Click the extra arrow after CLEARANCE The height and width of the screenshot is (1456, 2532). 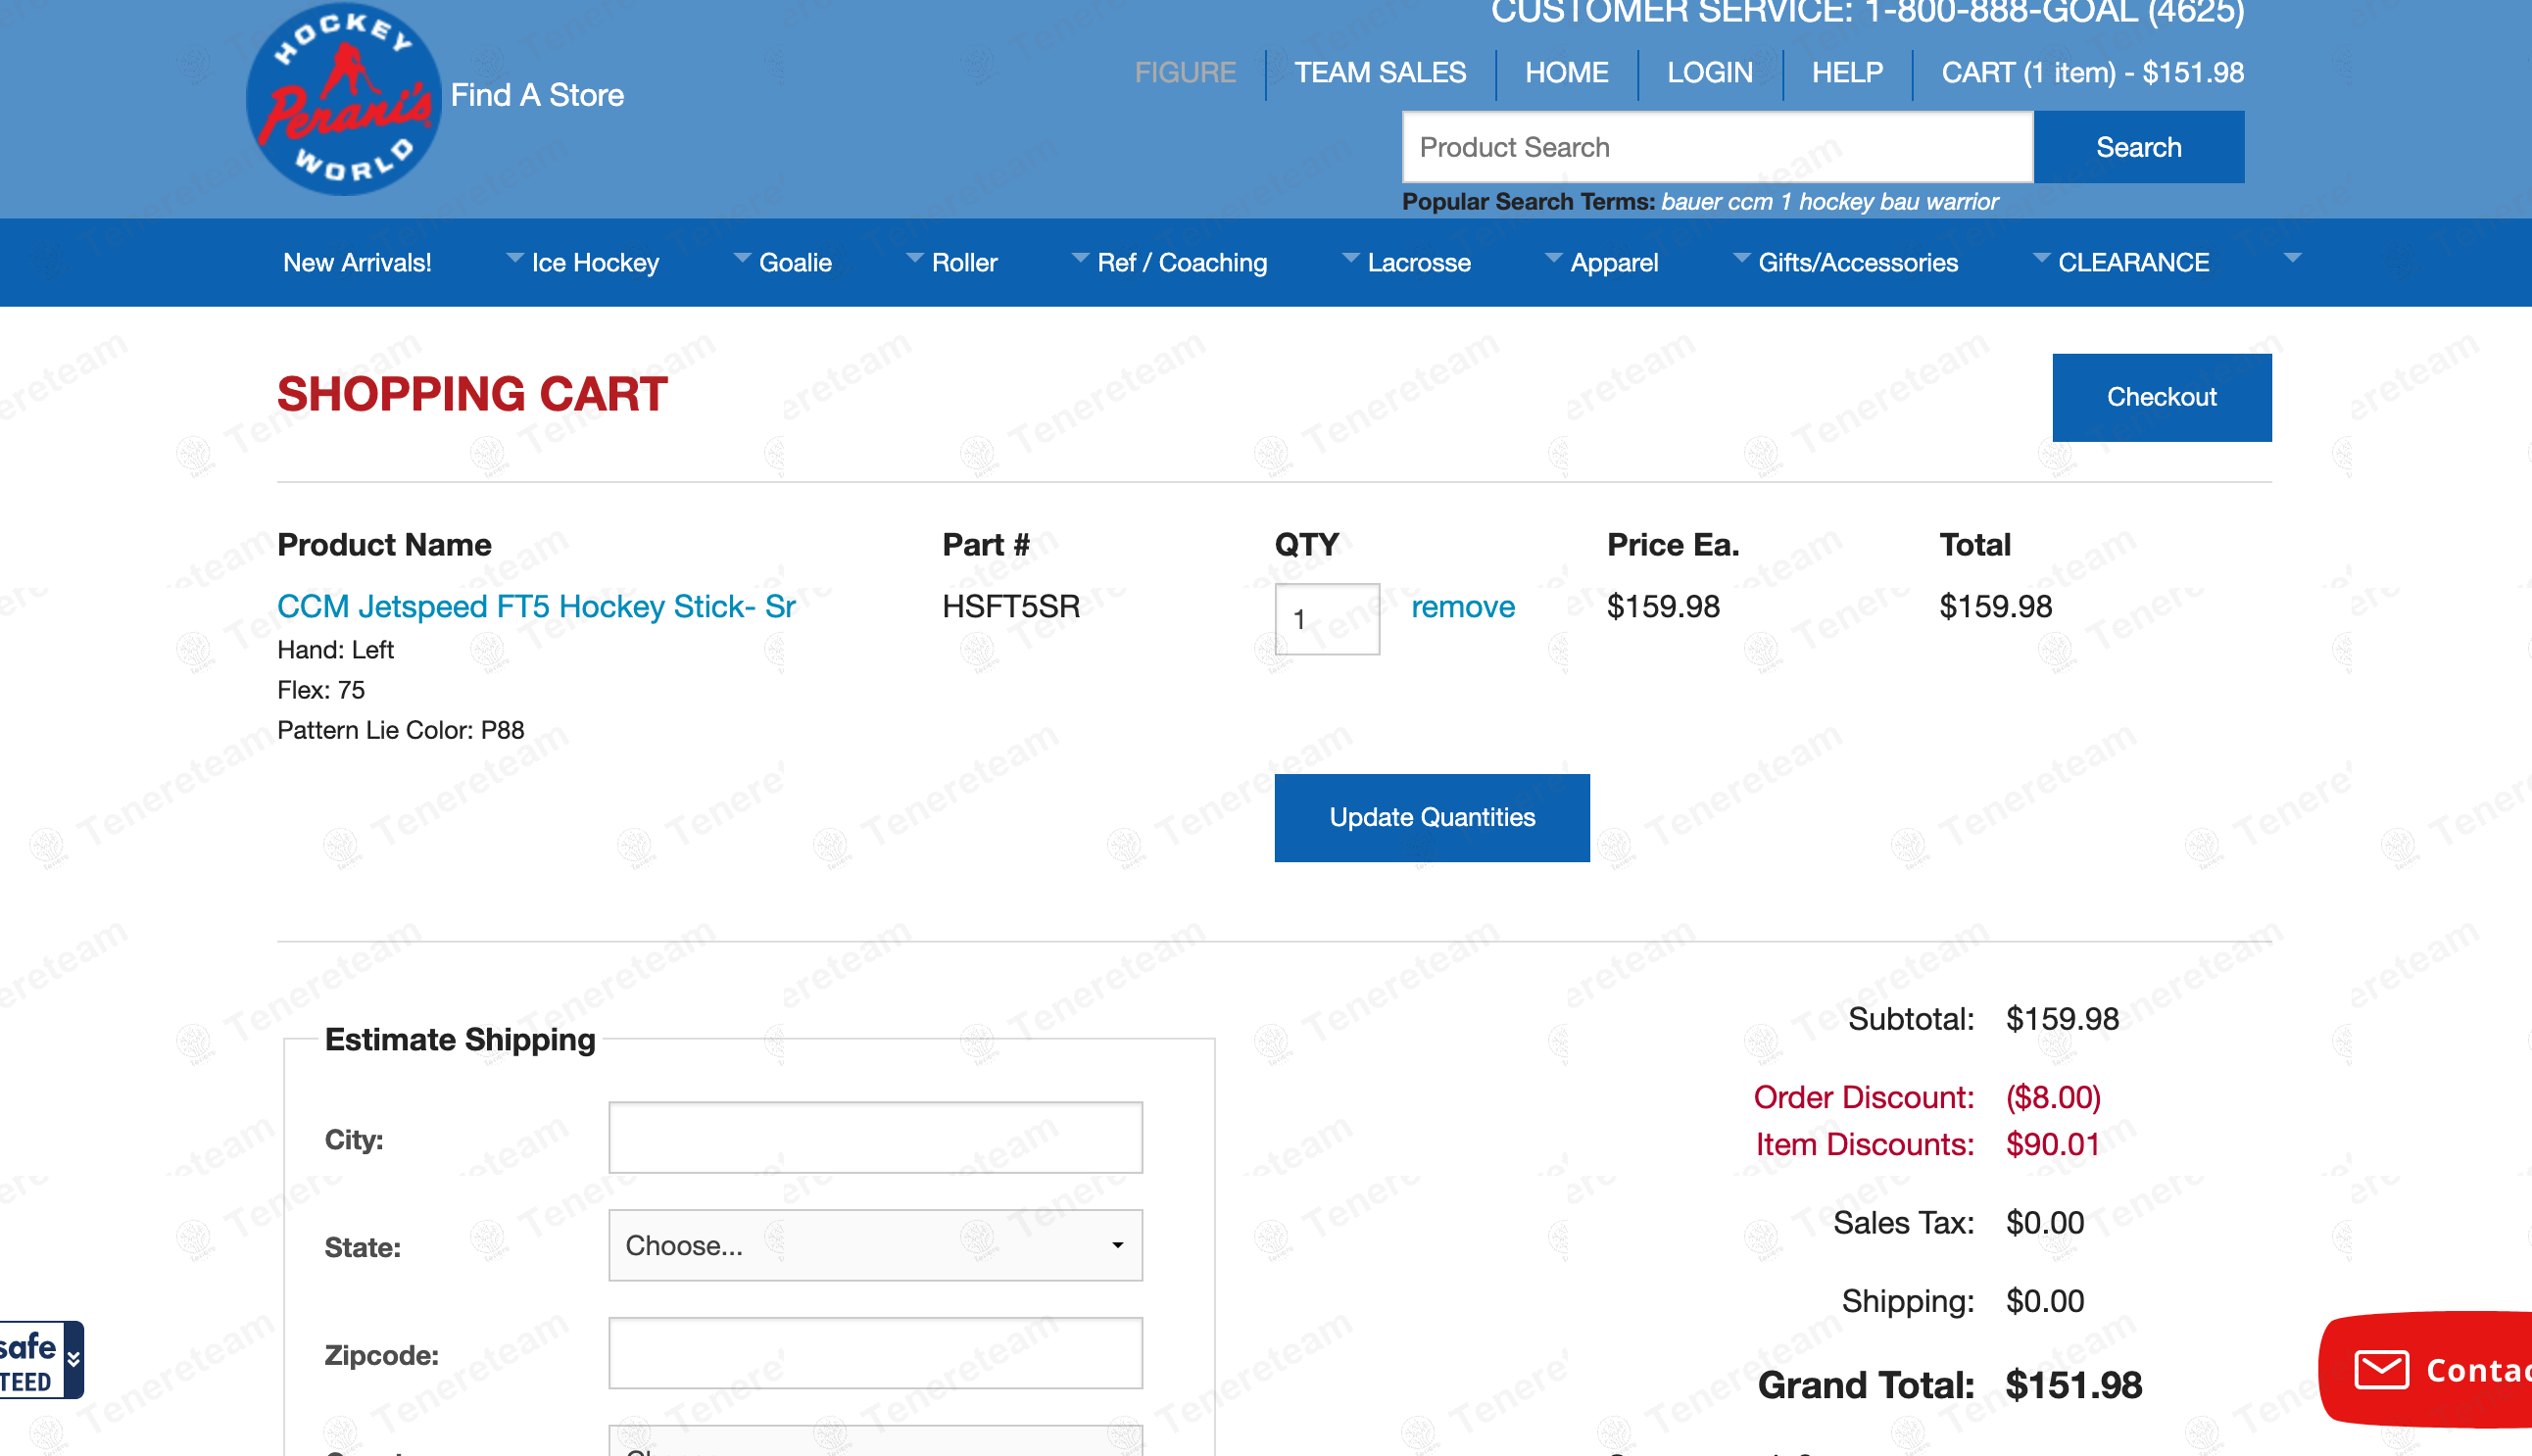2292,259
